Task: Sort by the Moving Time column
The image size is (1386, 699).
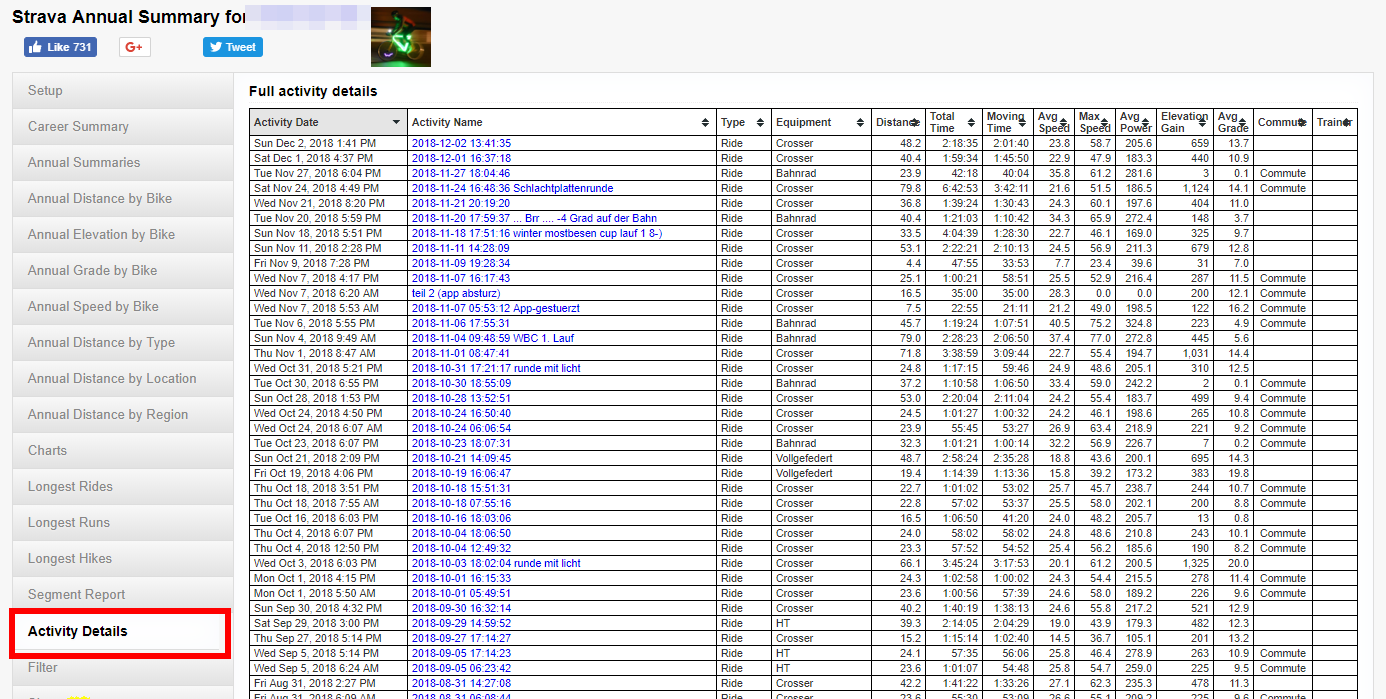Action: coord(1007,122)
